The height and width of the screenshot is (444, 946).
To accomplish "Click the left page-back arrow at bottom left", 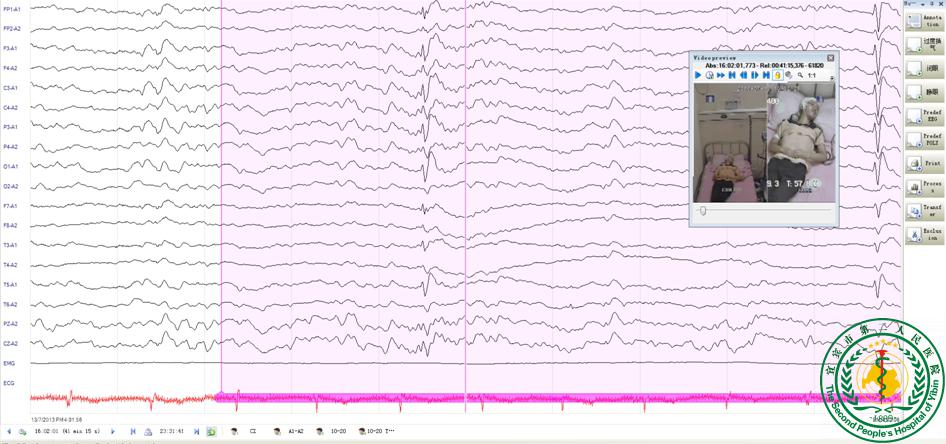I will [x=9, y=431].
